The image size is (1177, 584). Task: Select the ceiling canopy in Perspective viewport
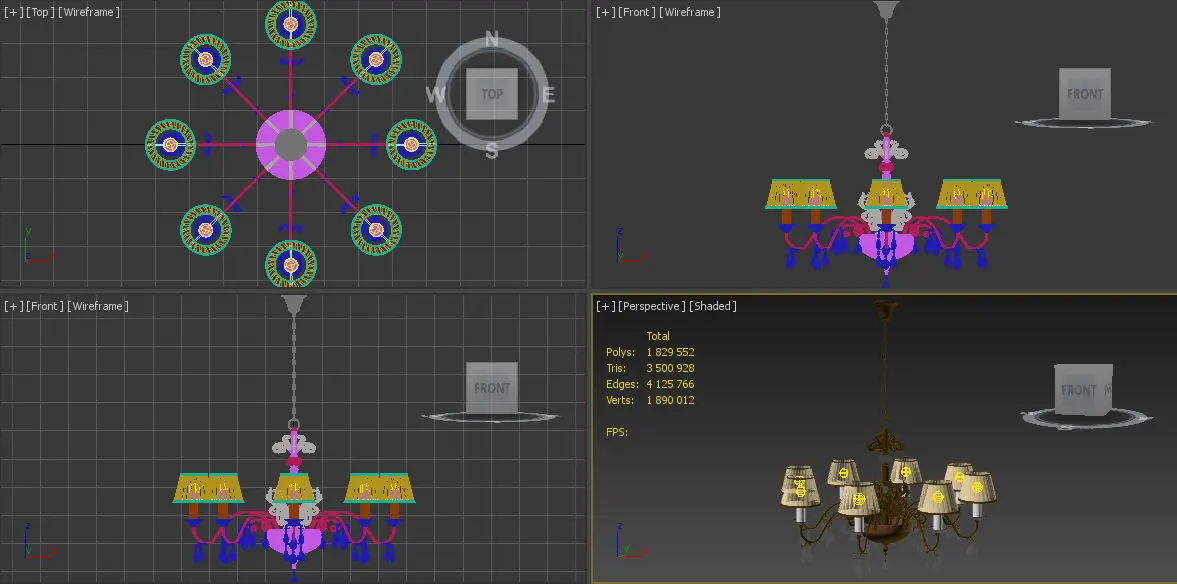pos(886,308)
